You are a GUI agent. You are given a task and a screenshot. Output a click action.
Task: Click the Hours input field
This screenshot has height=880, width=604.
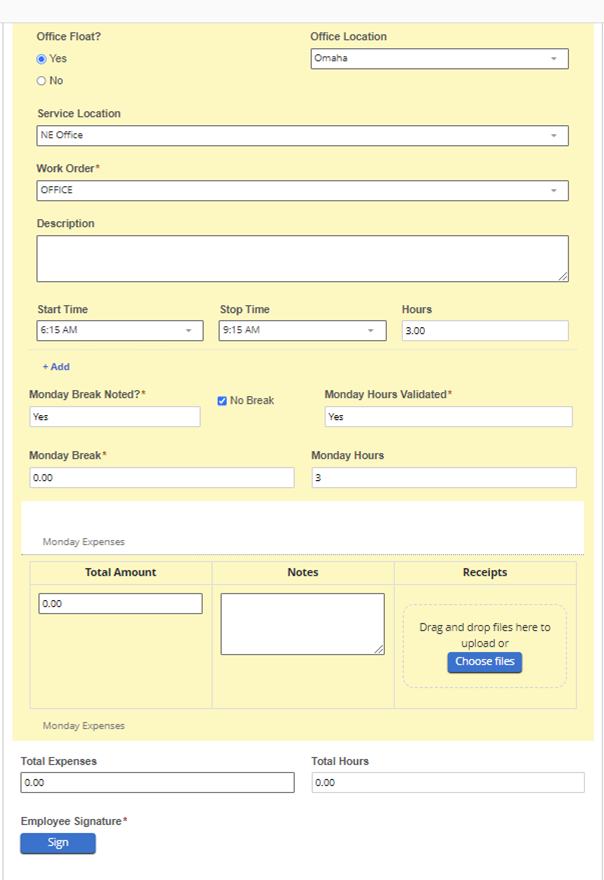point(485,330)
